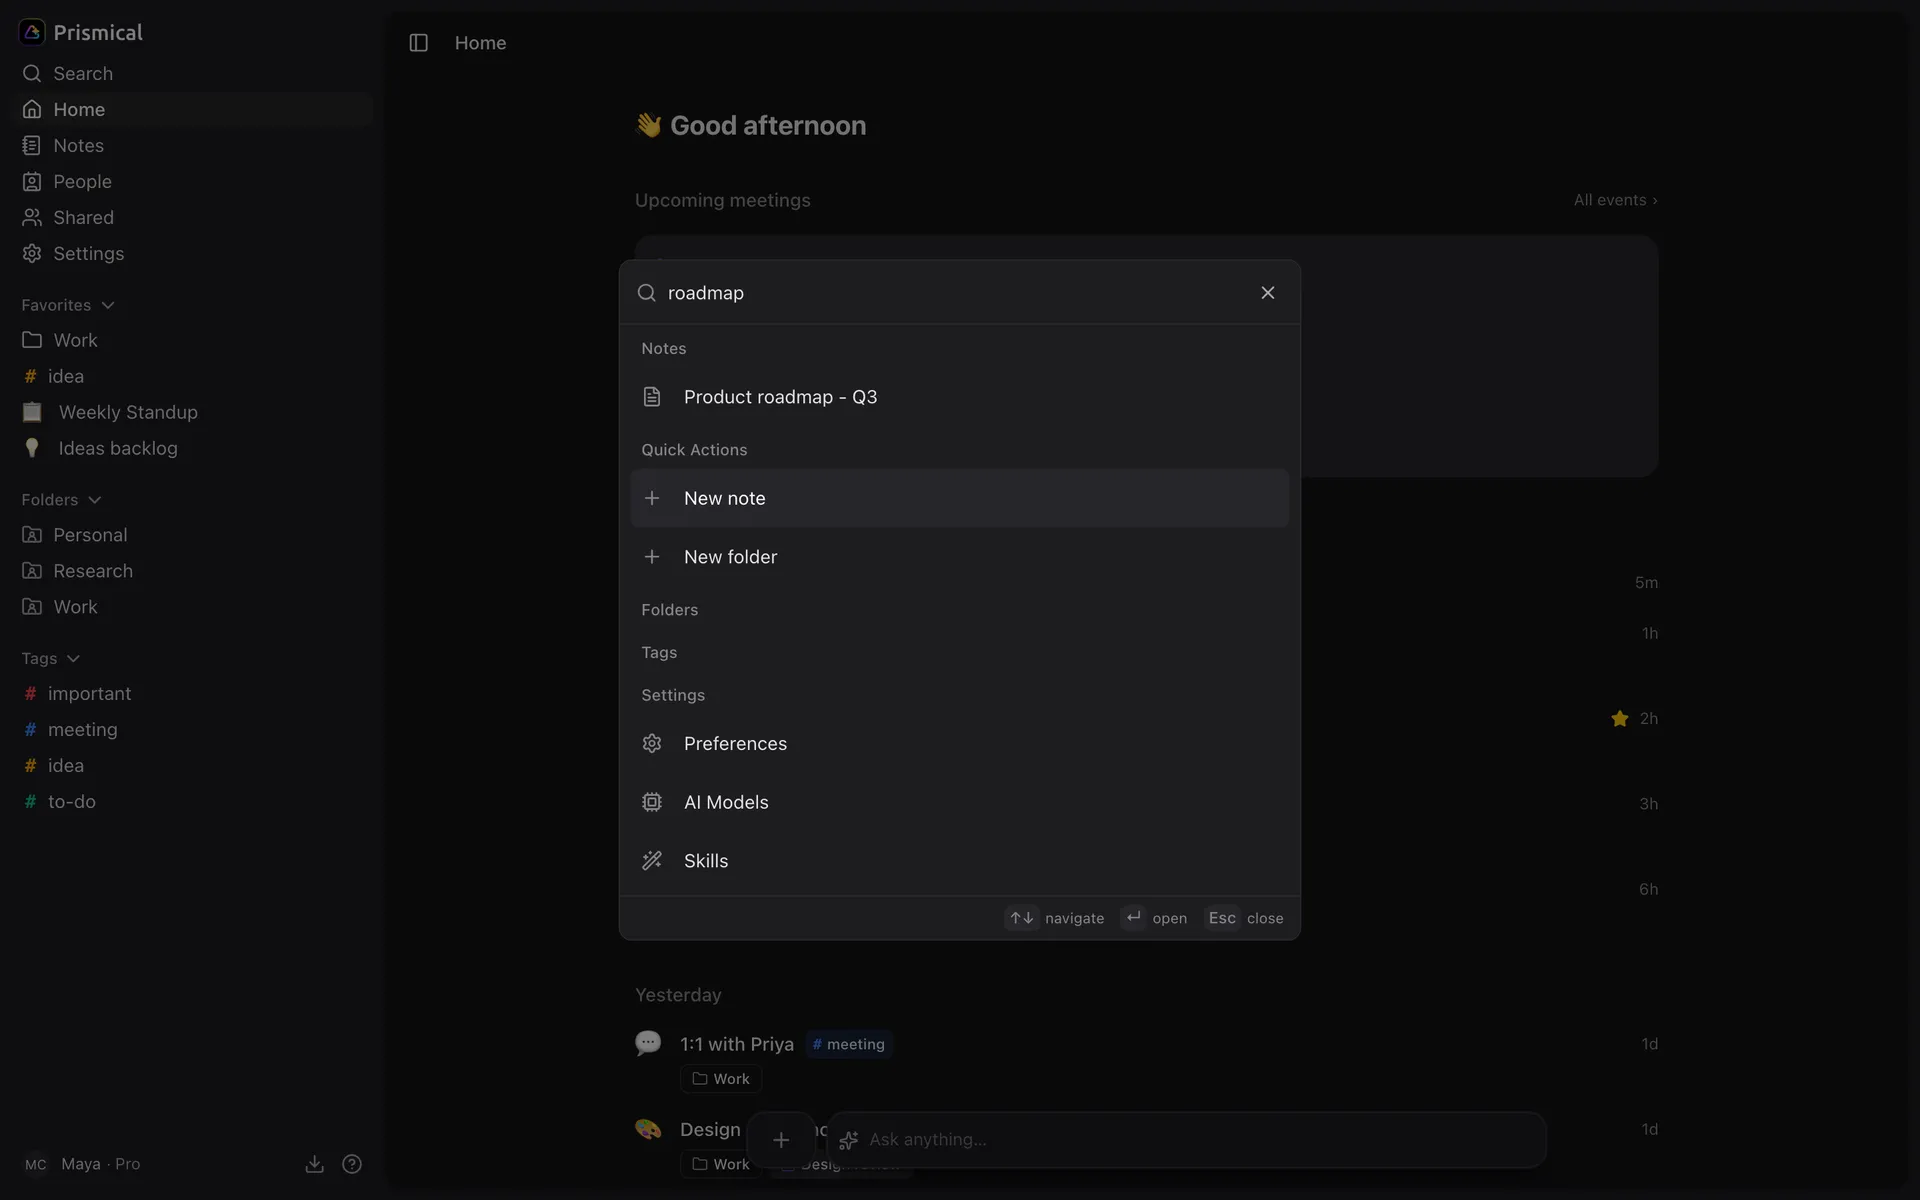Open Search in the sidebar

point(194,73)
